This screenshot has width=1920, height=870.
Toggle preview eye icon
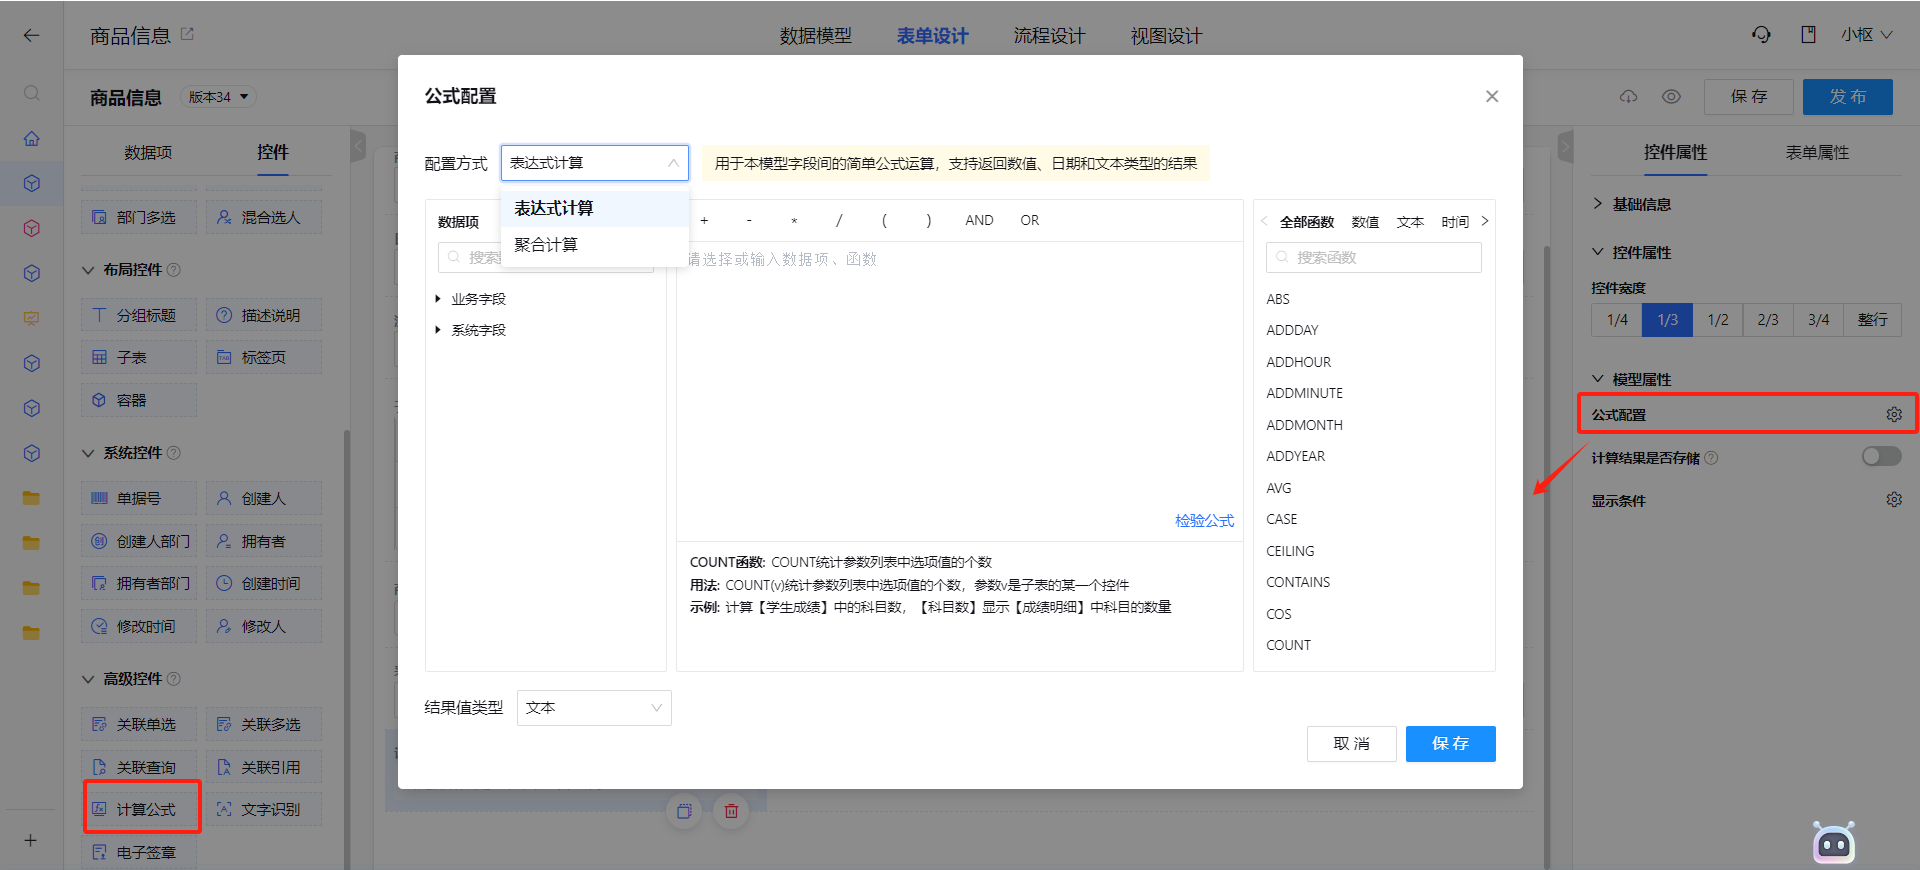[1671, 97]
